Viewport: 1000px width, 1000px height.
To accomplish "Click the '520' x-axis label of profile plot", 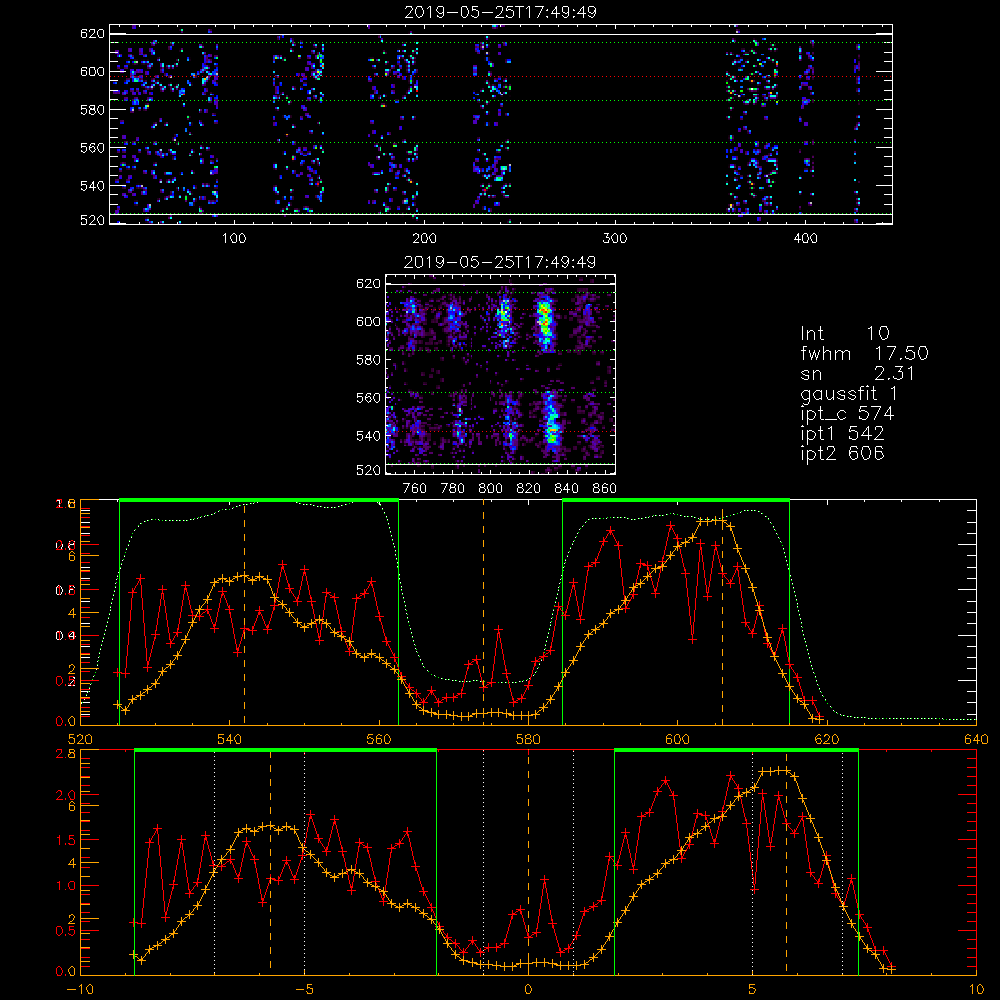I will pyautogui.click(x=80, y=740).
